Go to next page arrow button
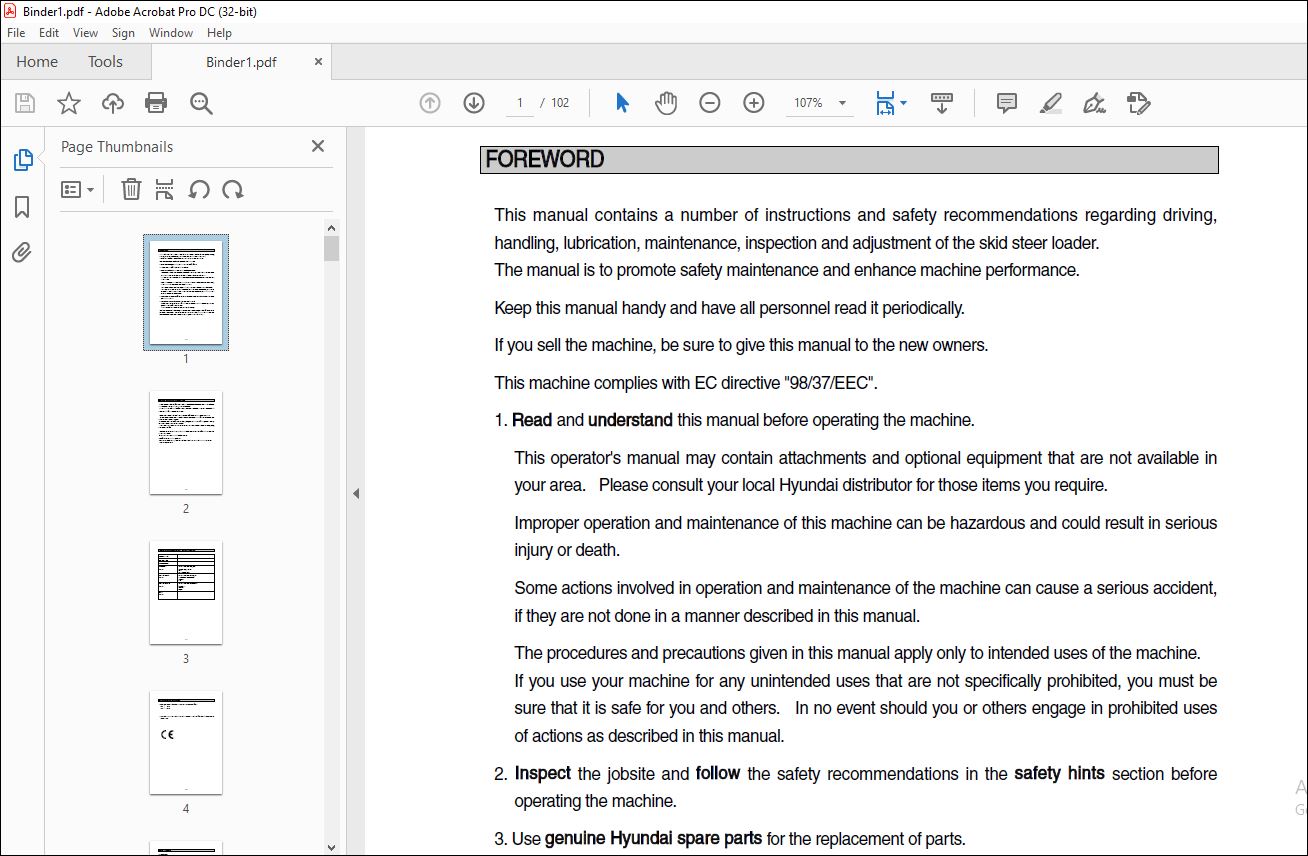This screenshot has width=1308, height=856. [x=474, y=103]
